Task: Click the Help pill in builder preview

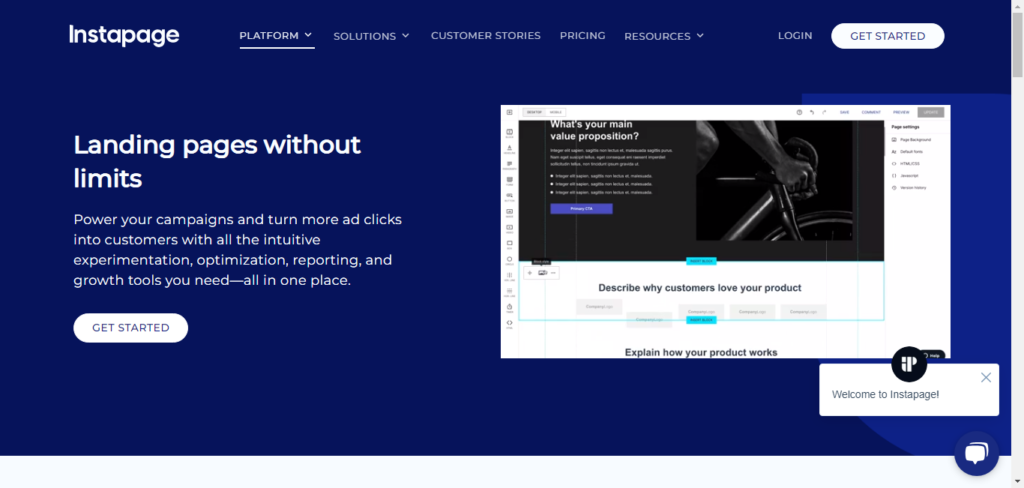Action: click(x=933, y=355)
